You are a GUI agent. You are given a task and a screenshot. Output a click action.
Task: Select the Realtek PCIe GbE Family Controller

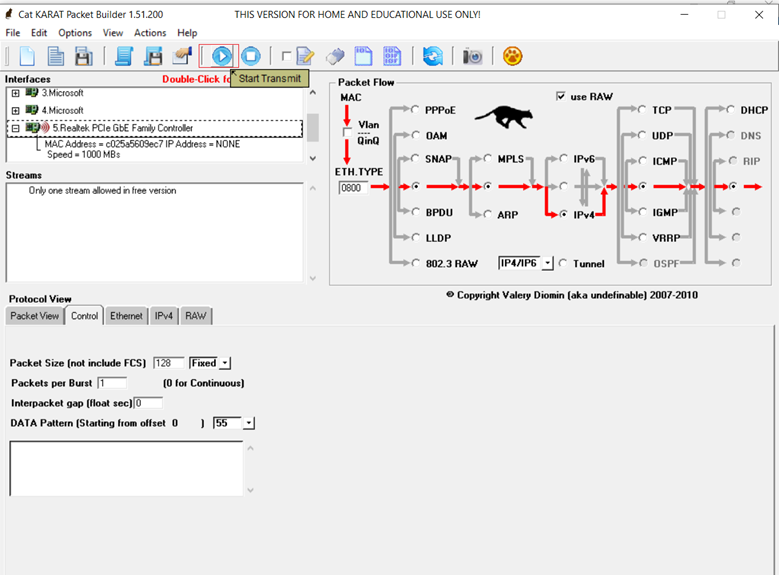[122, 128]
